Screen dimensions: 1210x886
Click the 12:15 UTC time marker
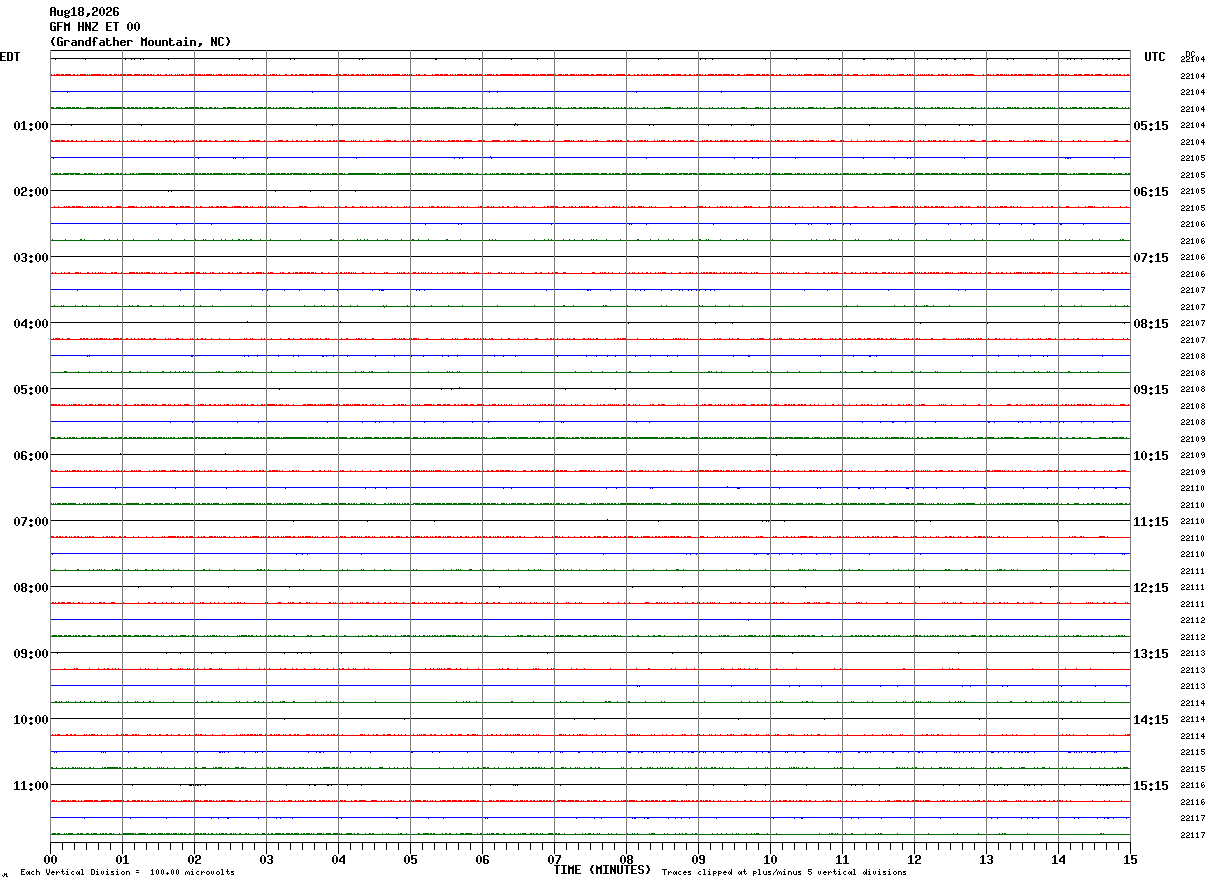click(x=1151, y=588)
